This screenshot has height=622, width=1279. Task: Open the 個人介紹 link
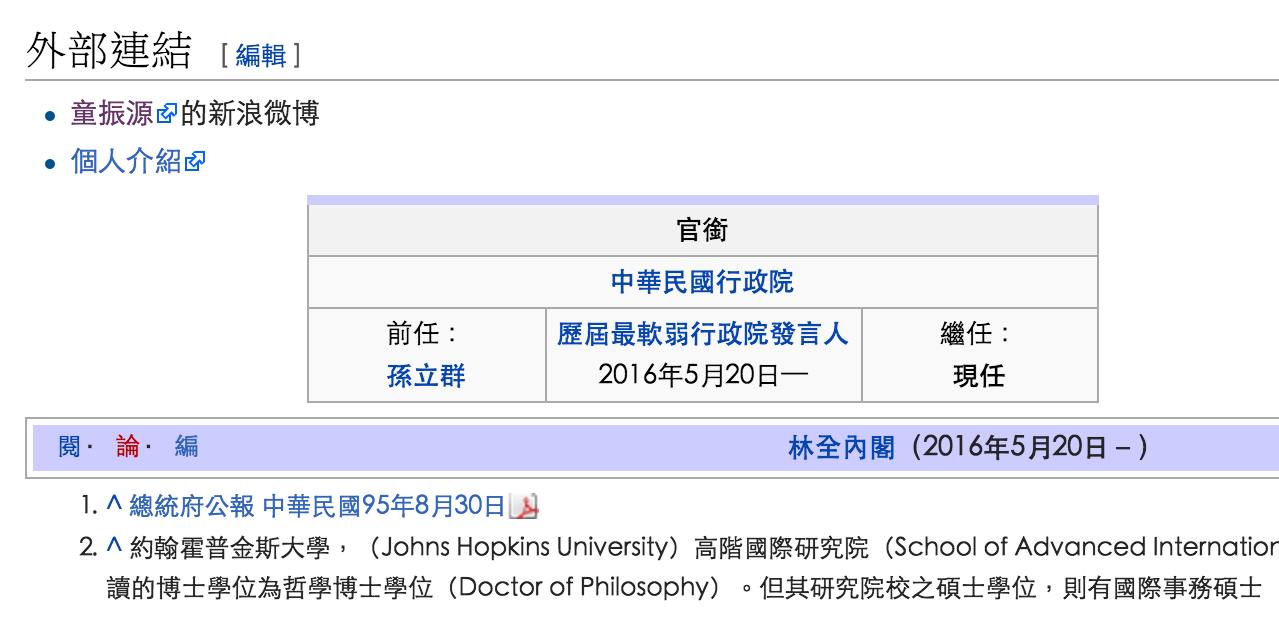pos(125,160)
